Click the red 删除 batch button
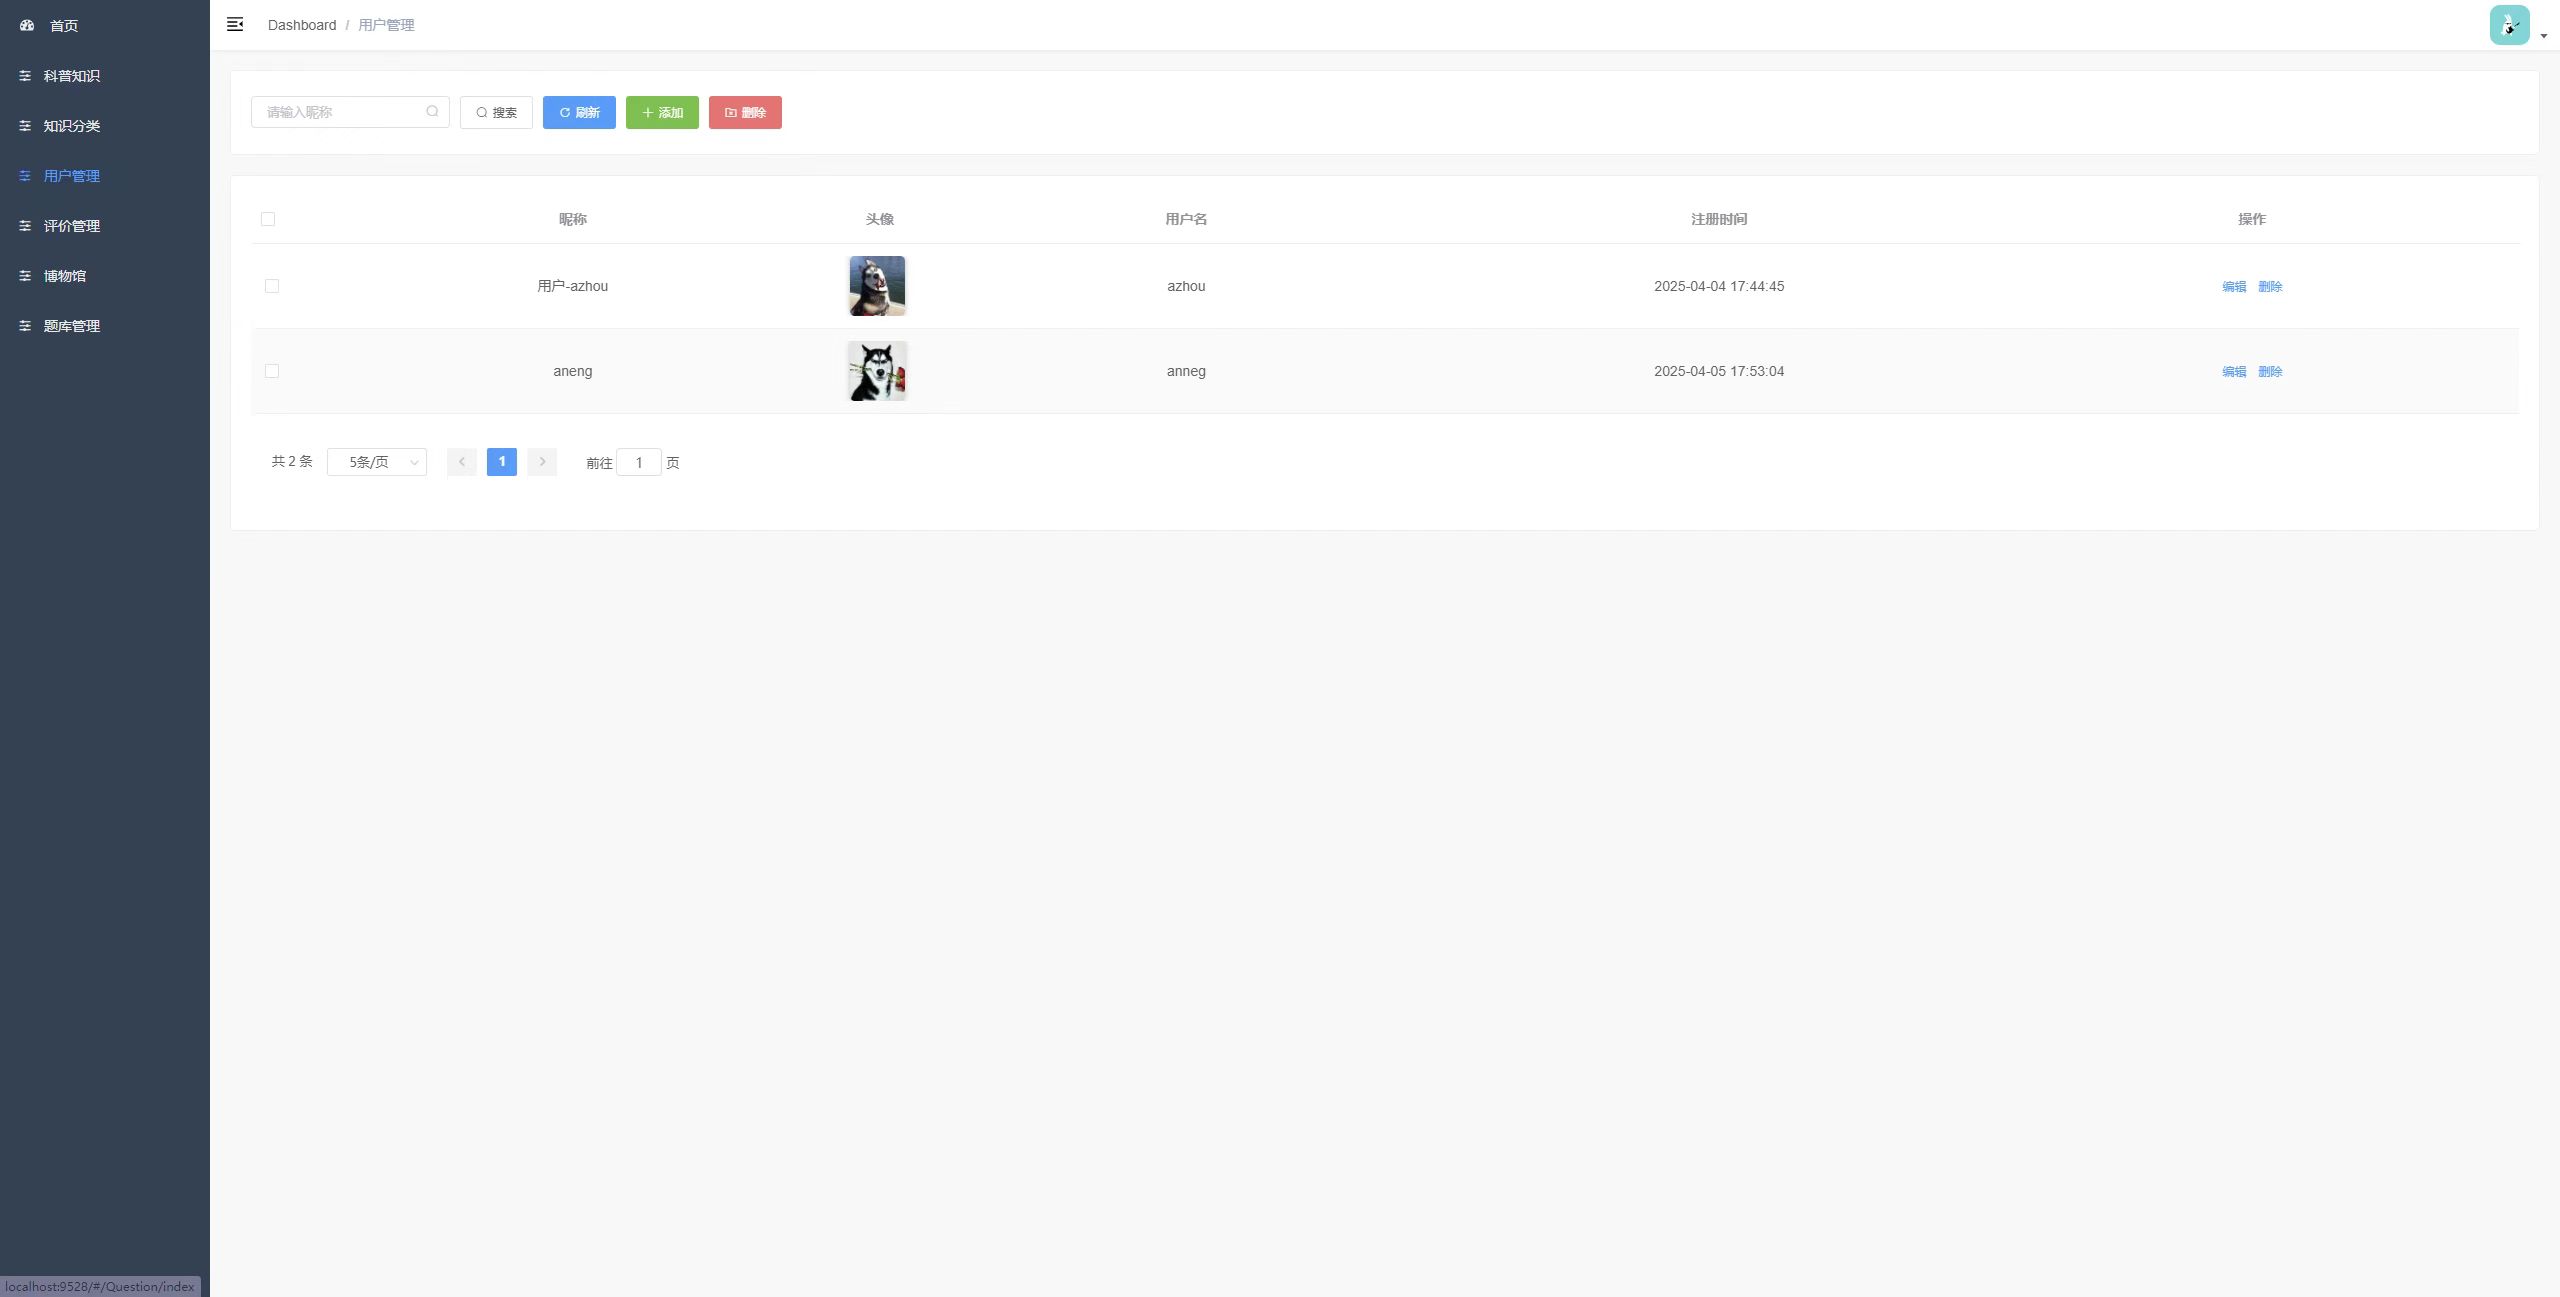 745,113
